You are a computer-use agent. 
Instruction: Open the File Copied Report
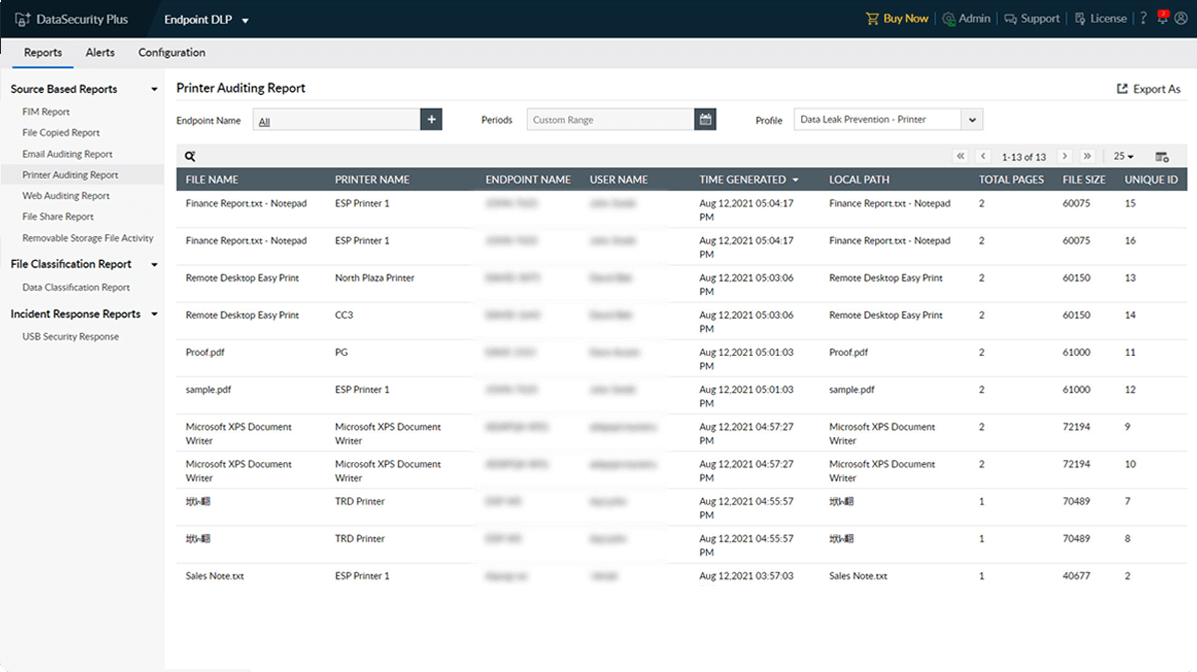point(61,133)
